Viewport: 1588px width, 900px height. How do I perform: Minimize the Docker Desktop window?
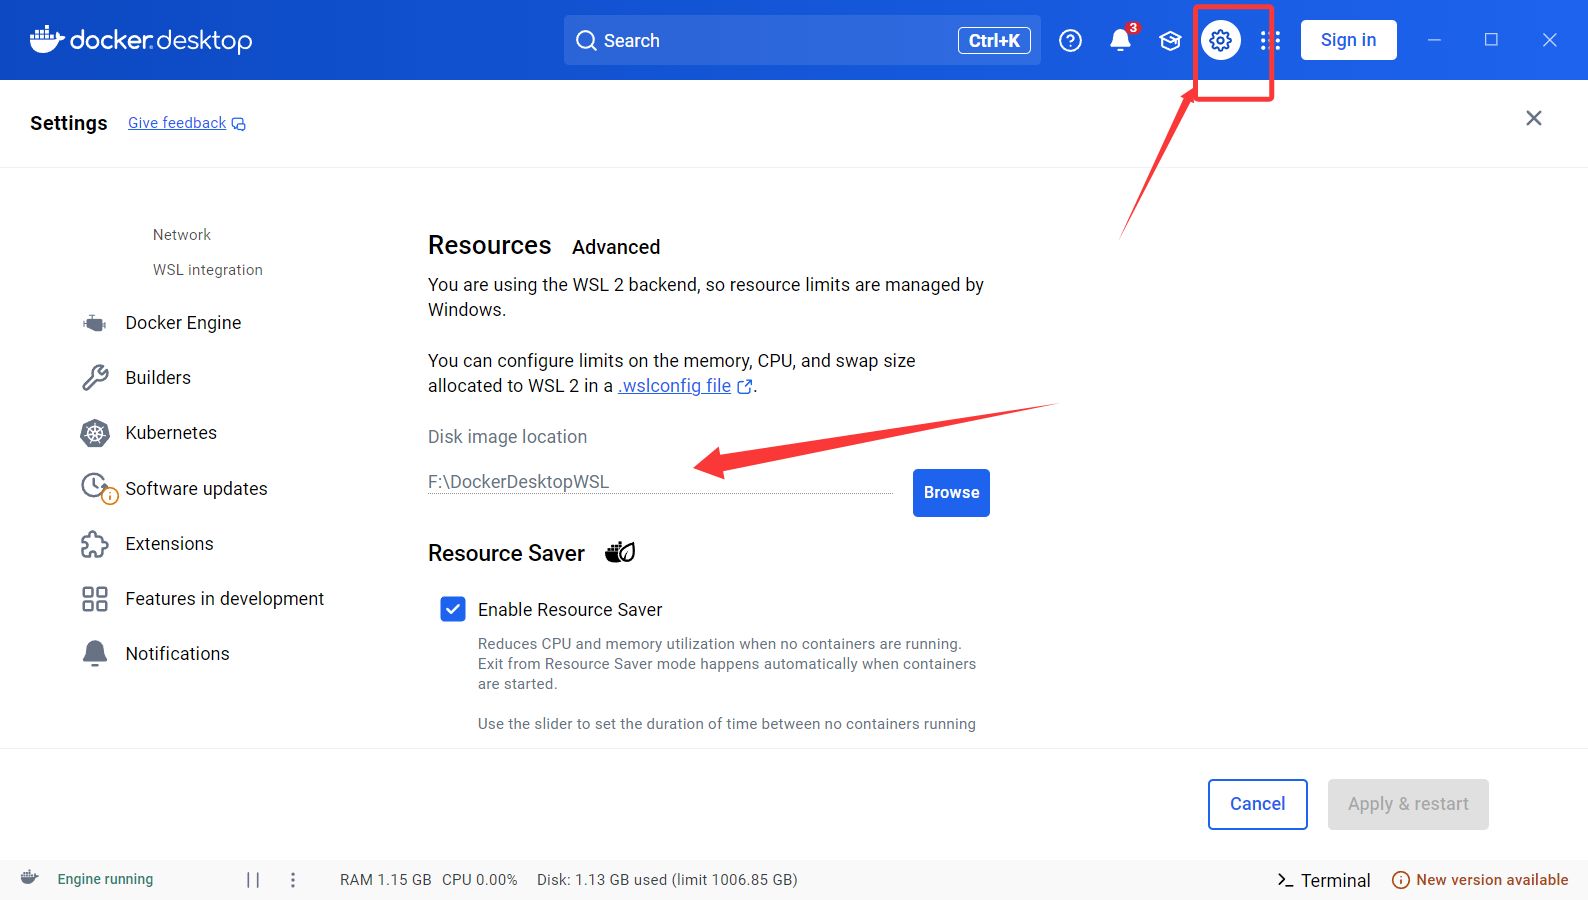(x=1434, y=40)
